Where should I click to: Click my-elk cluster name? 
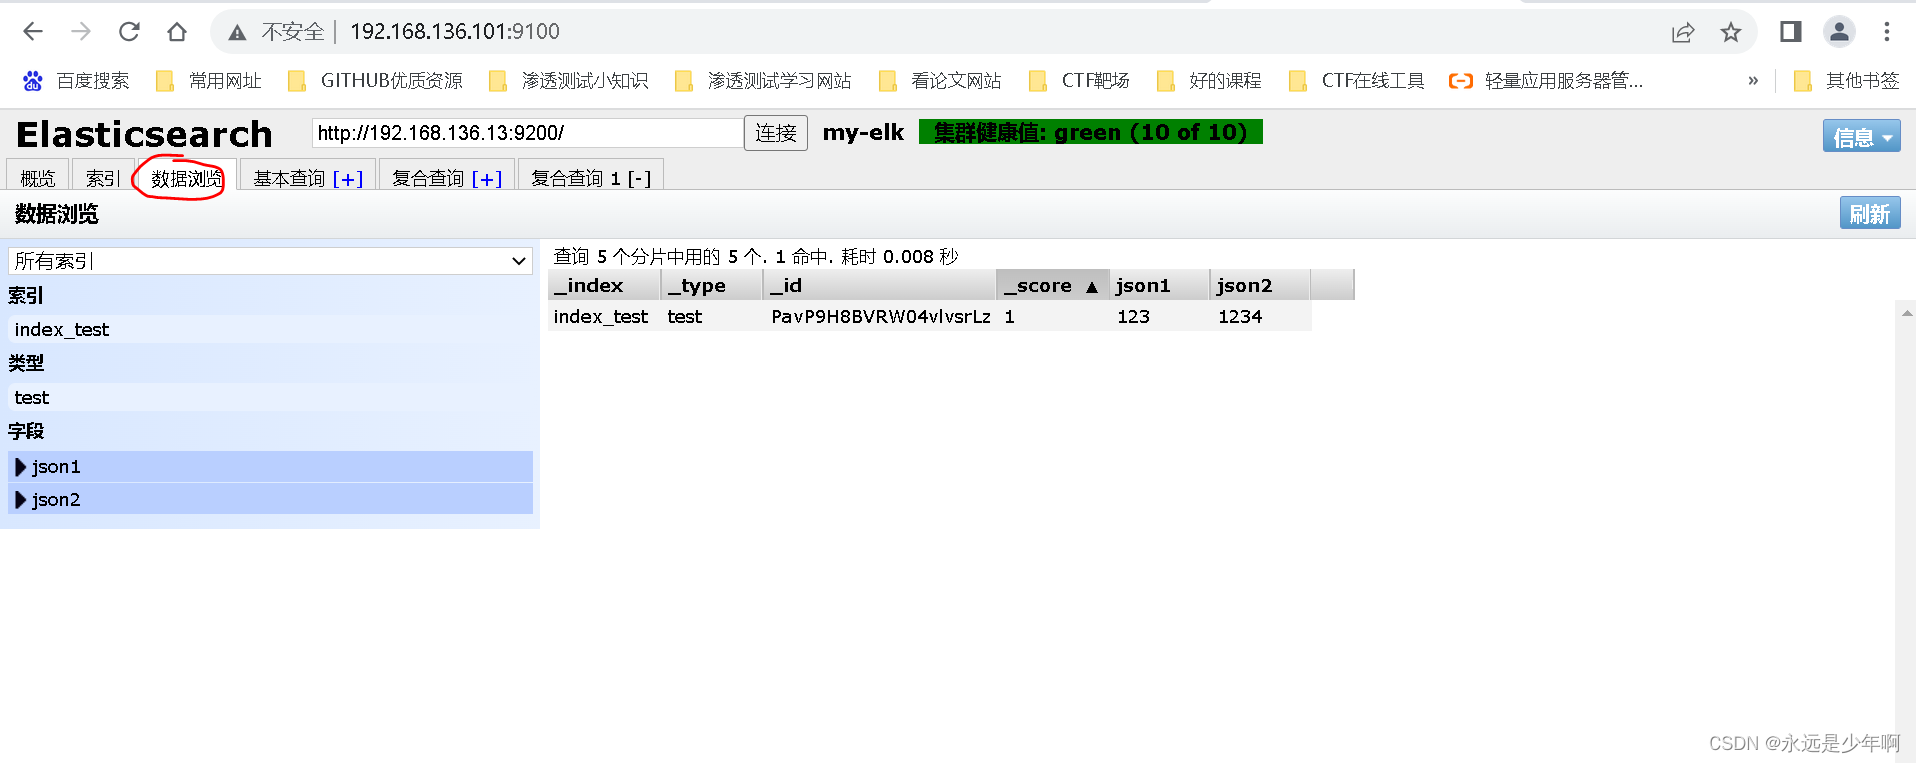coord(863,132)
